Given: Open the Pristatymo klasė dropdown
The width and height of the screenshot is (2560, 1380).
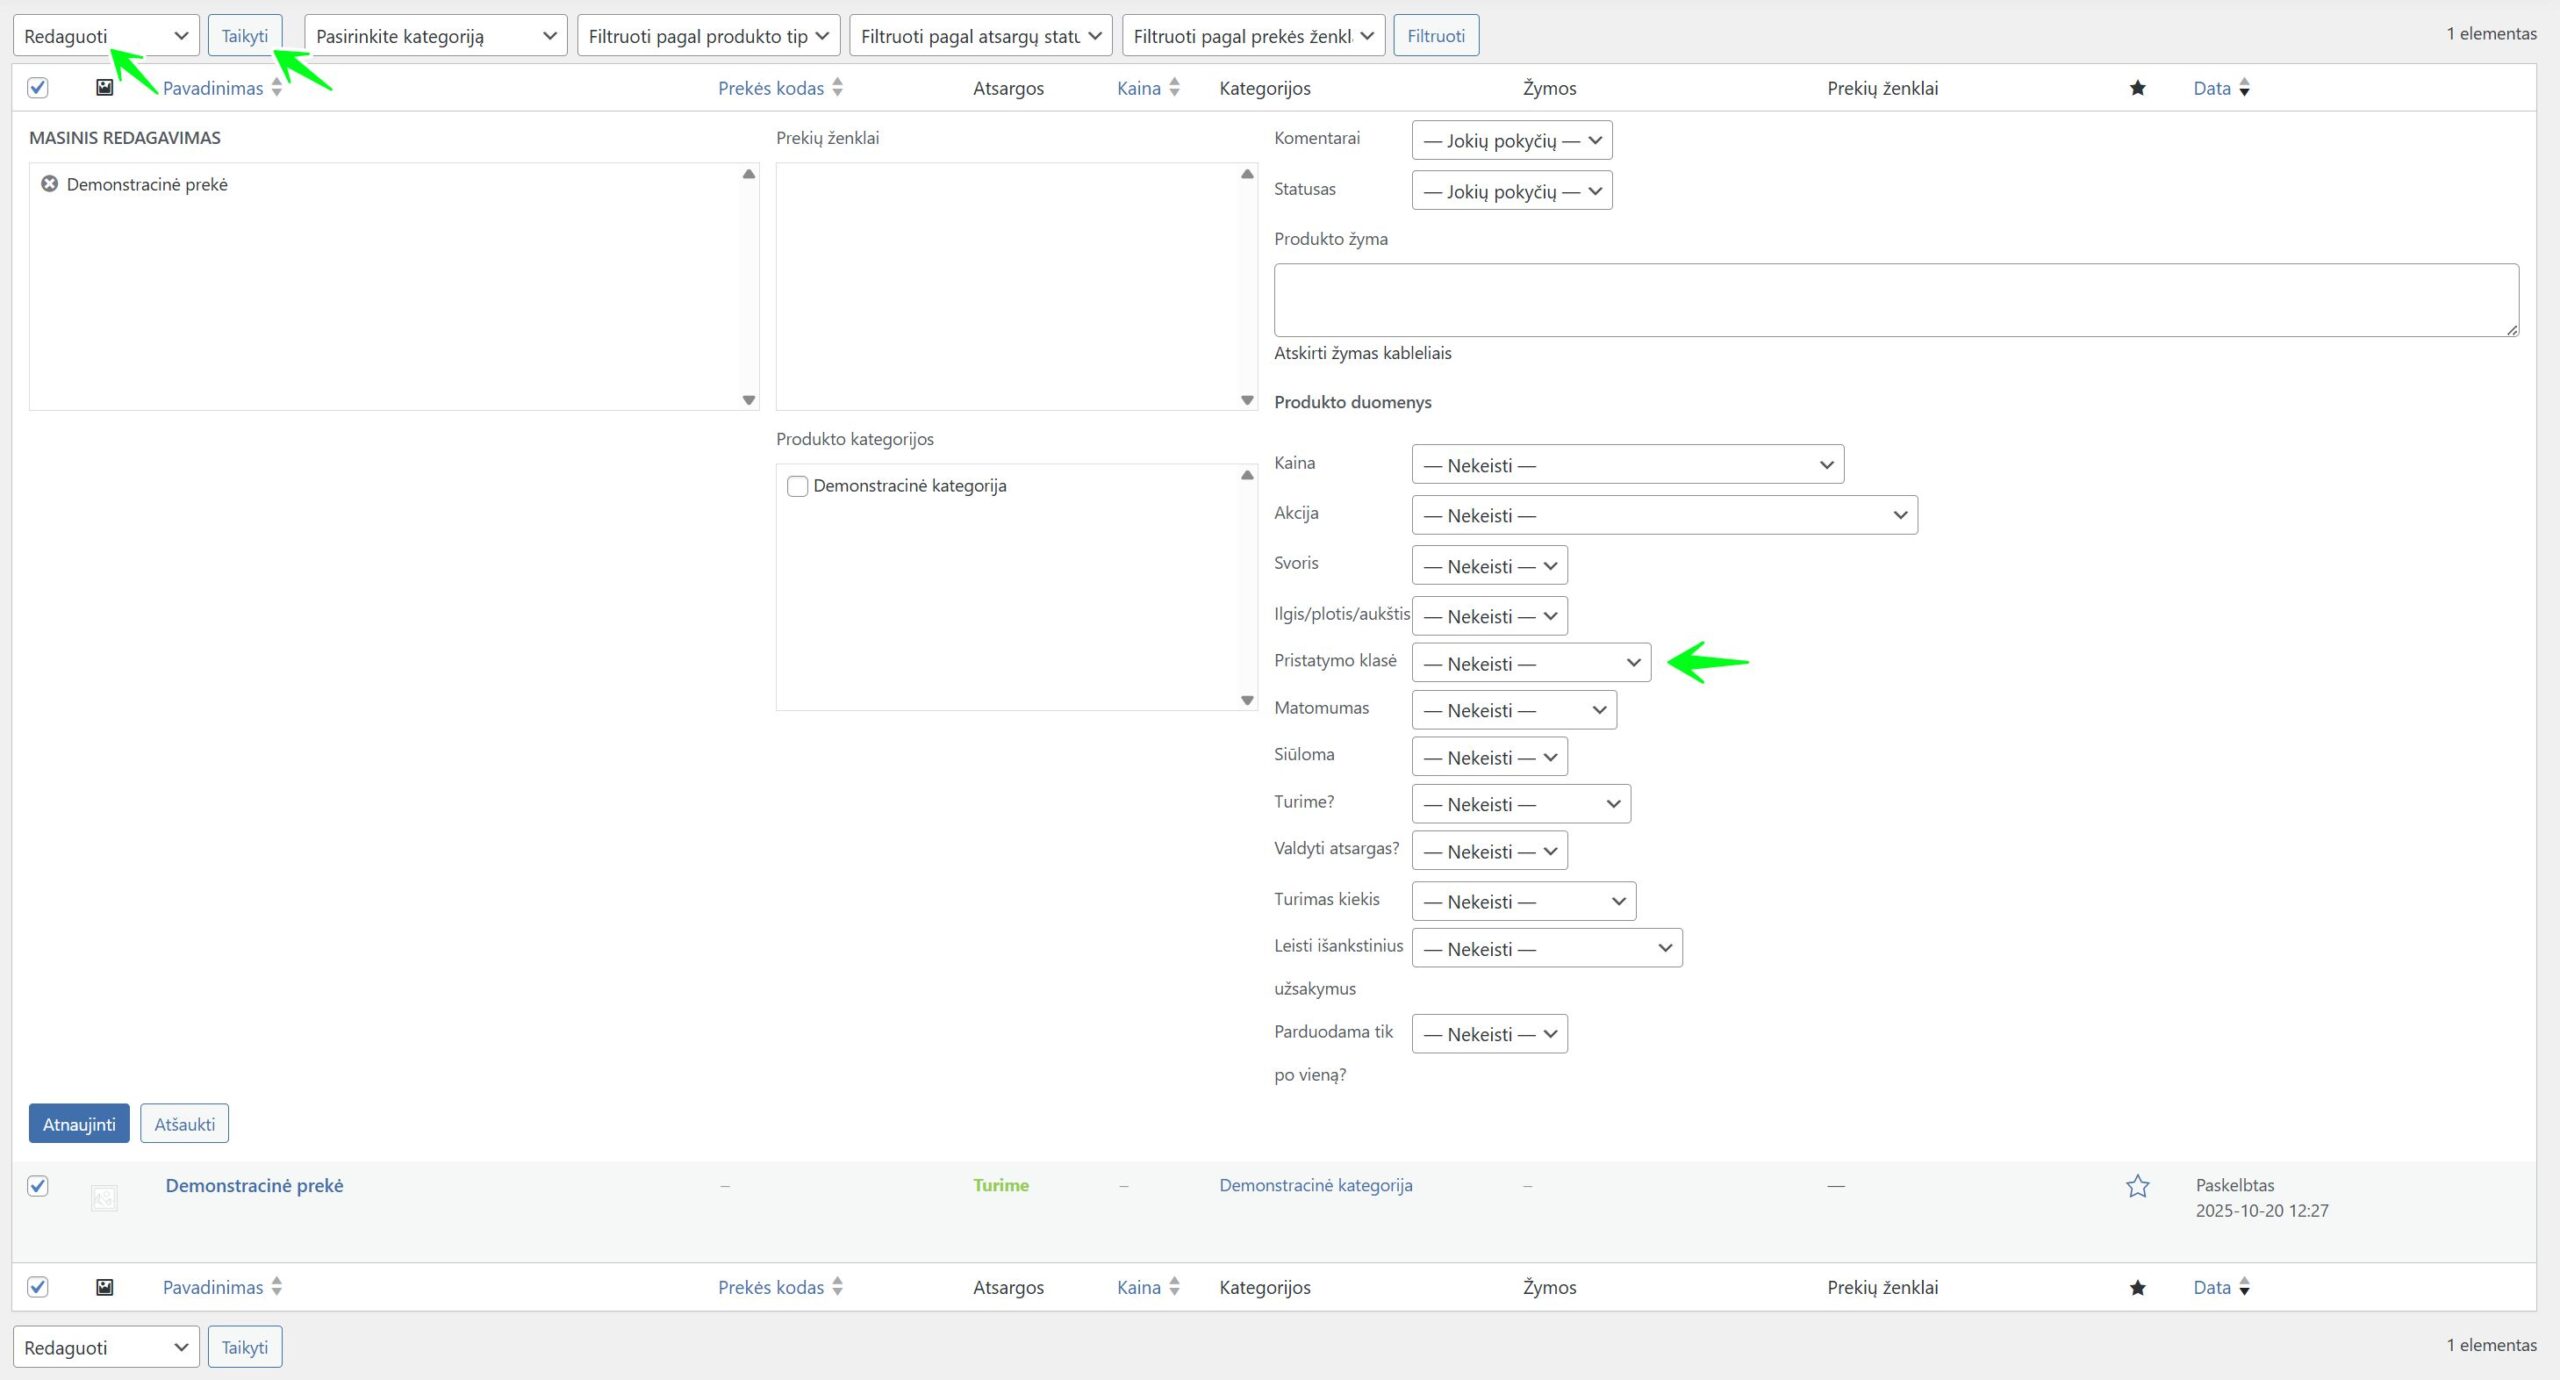Looking at the screenshot, I should [1530, 663].
